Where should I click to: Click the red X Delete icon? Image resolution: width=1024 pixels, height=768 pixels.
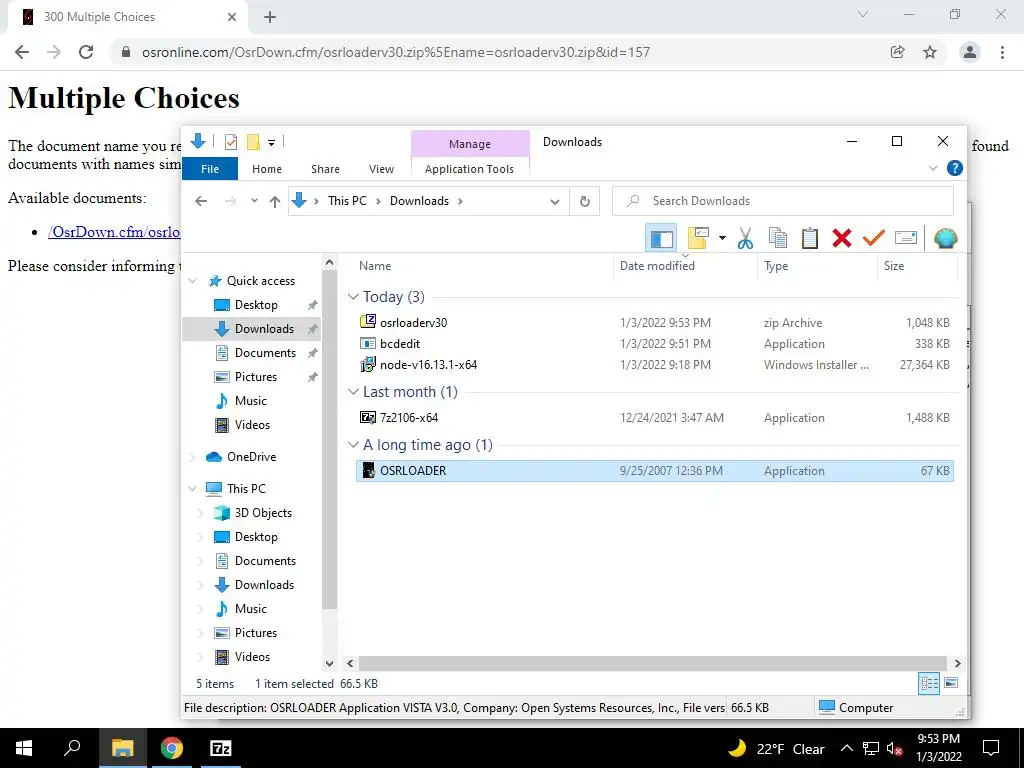click(x=842, y=238)
